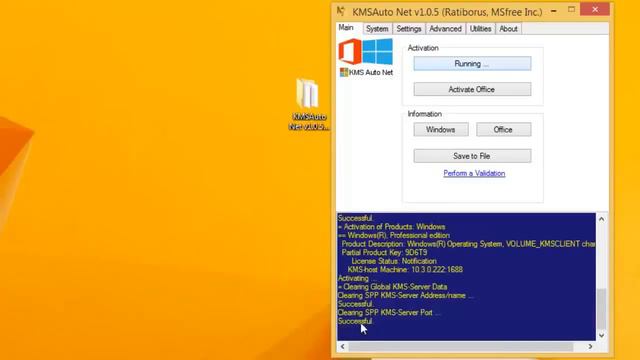The height and width of the screenshot is (360, 640).
Task: Click the log scroll down arrow
Action: 602,335
